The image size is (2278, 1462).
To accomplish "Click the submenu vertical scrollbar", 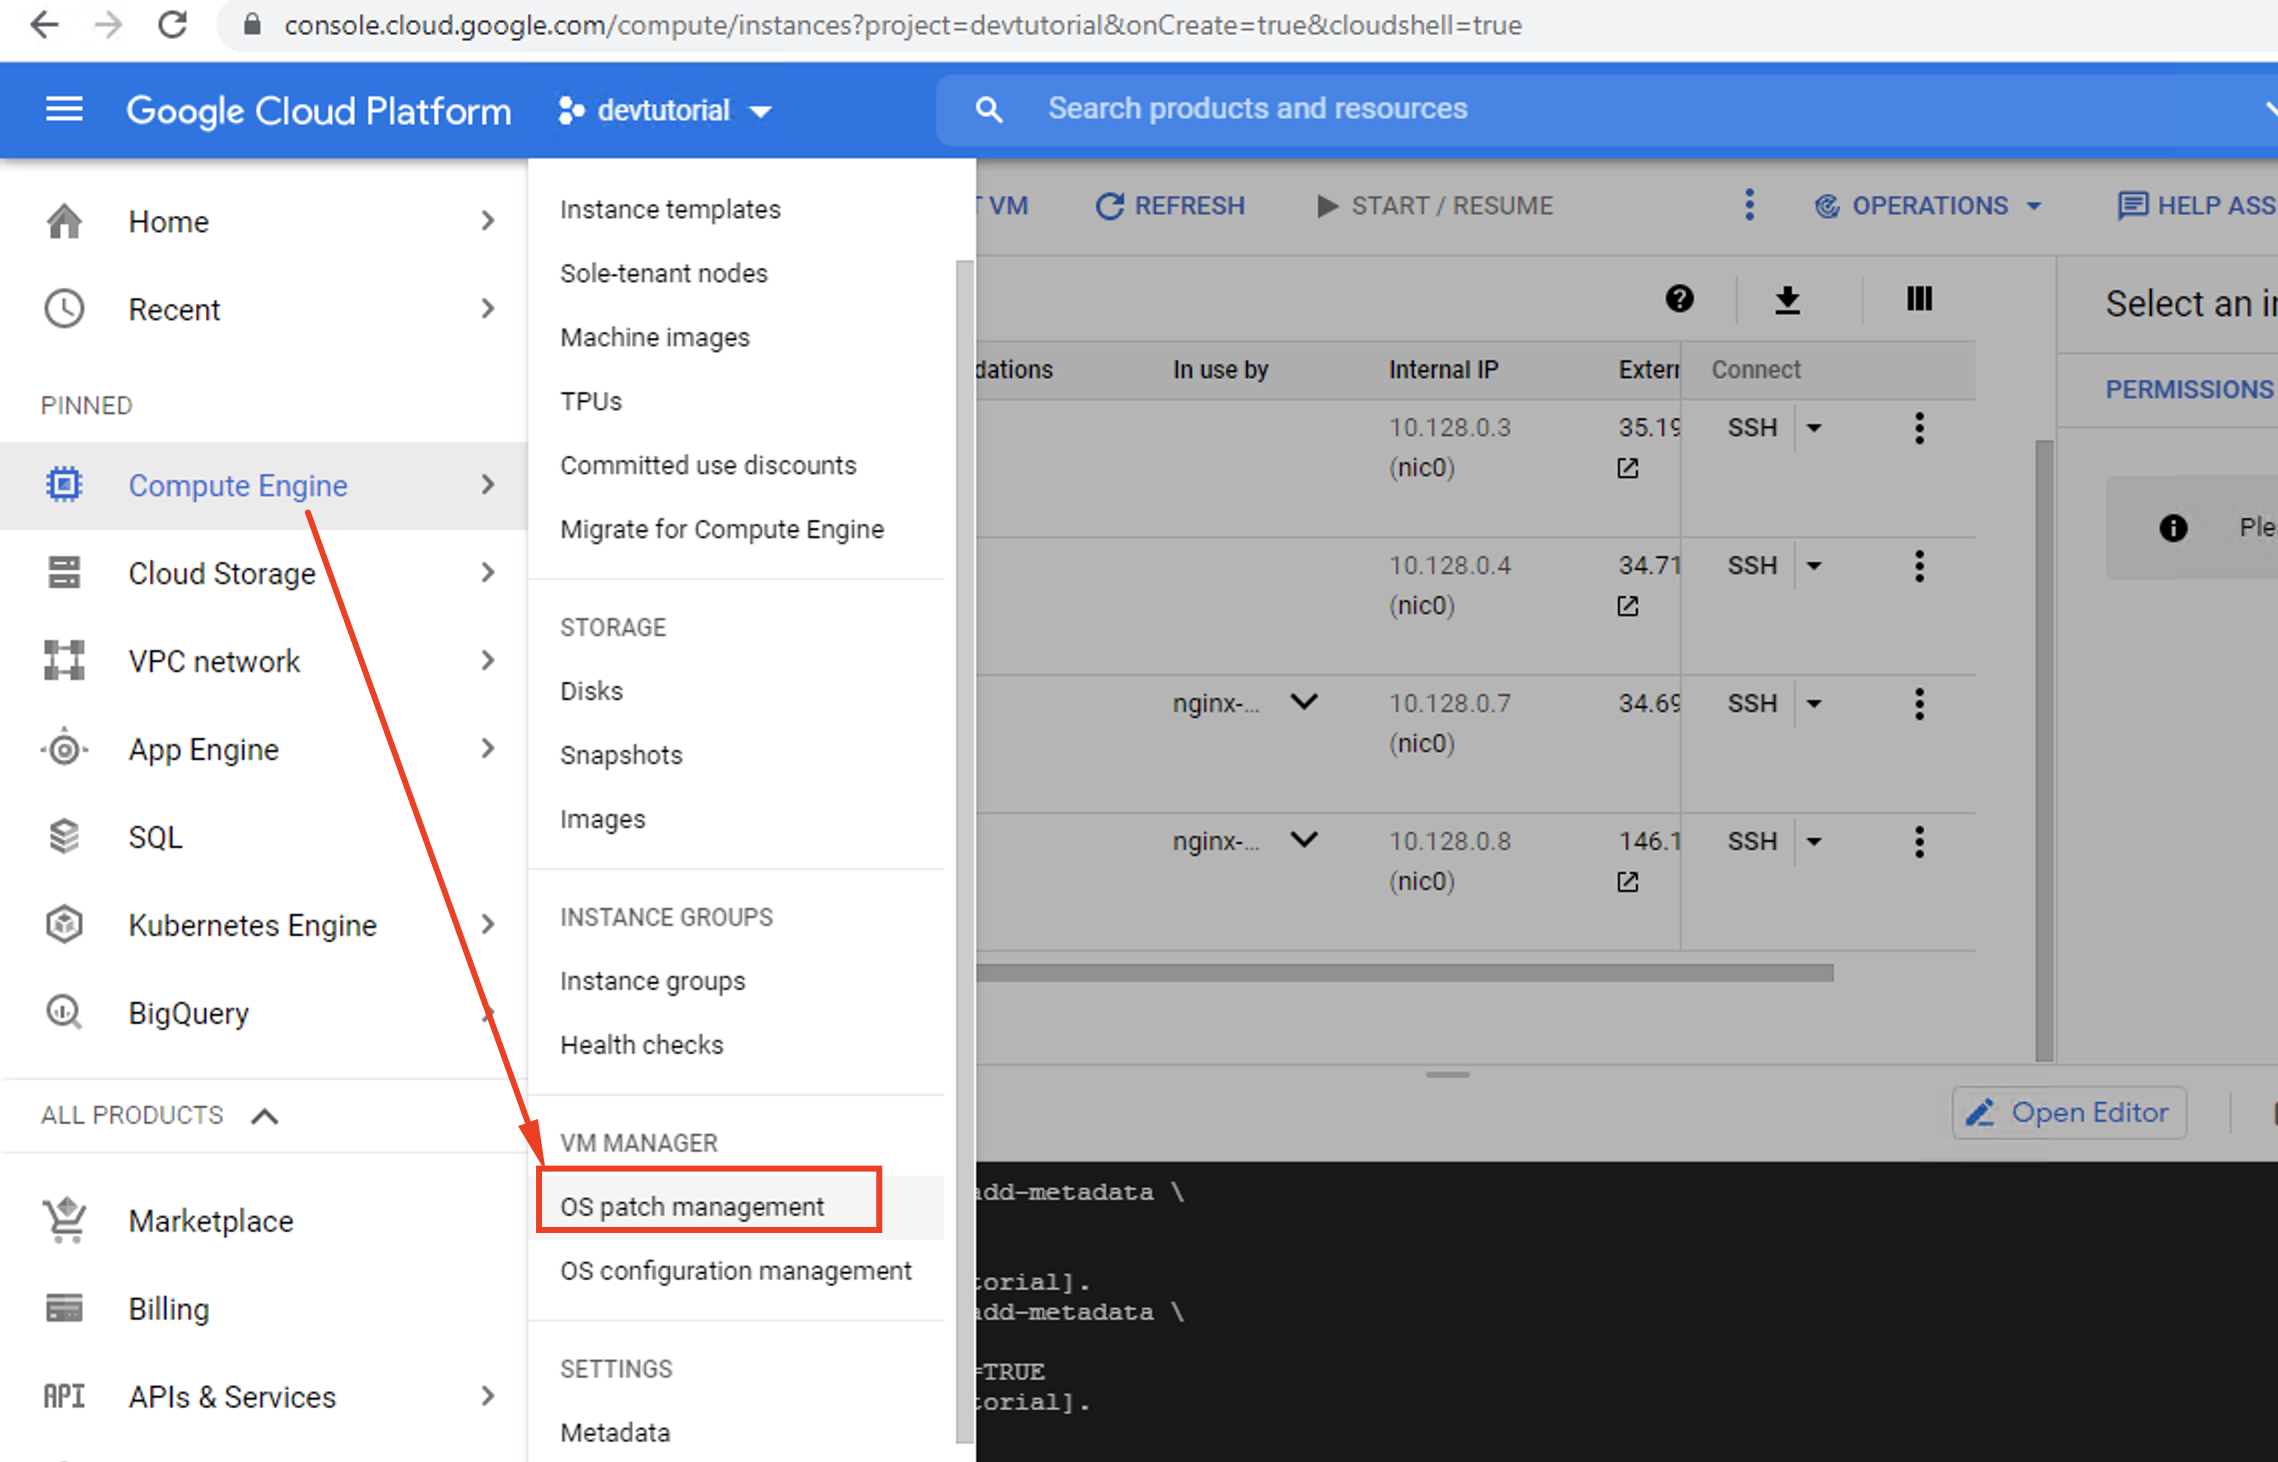I will tap(964, 850).
